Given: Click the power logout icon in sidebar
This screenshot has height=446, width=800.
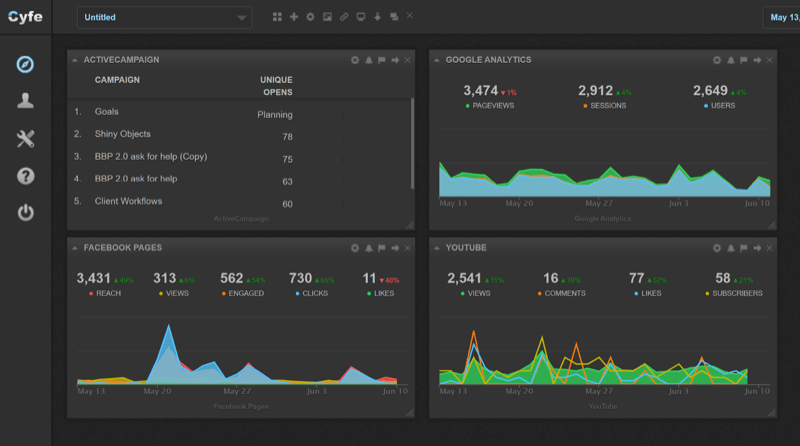Looking at the screenshot, I should [x=25, y=212].
